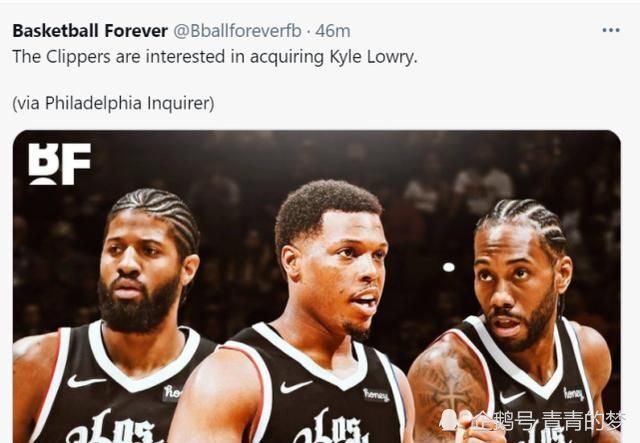This screenshot has width=640, height=443.
Task: Click honey sponsor patch on right jersey
Action: click(573, 394)
